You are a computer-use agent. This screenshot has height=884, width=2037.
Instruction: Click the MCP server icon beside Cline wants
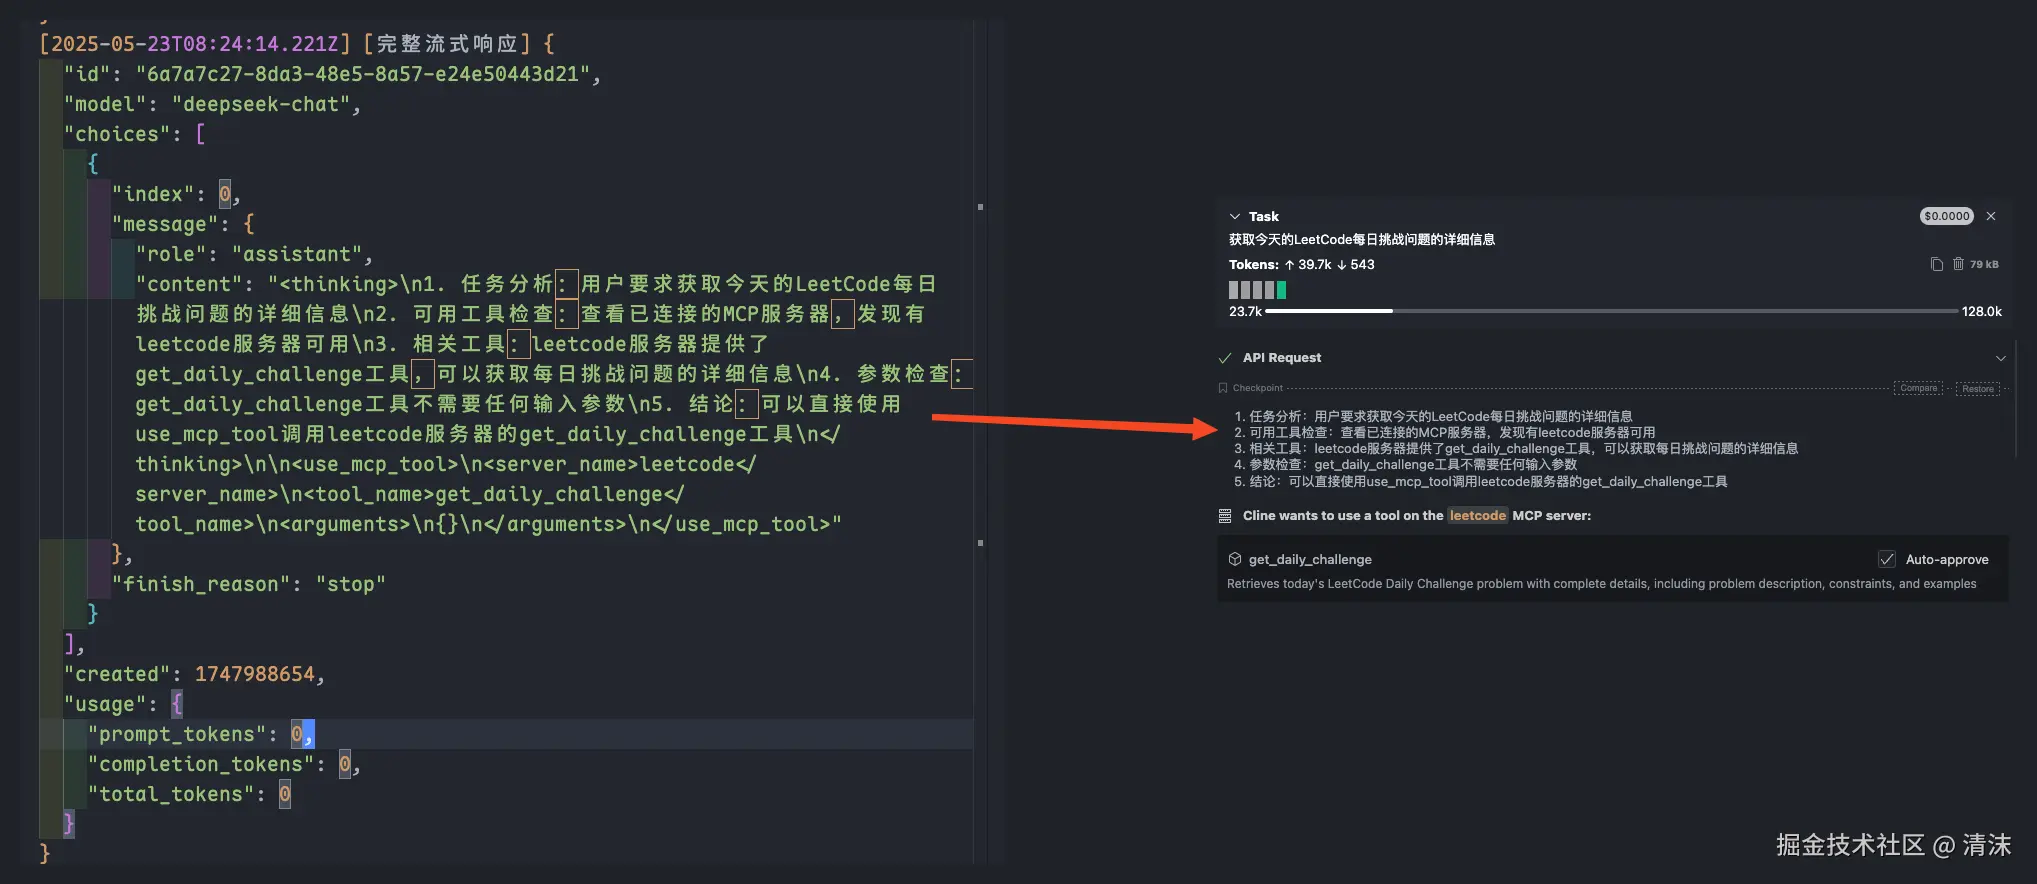tap(1225, 516)
